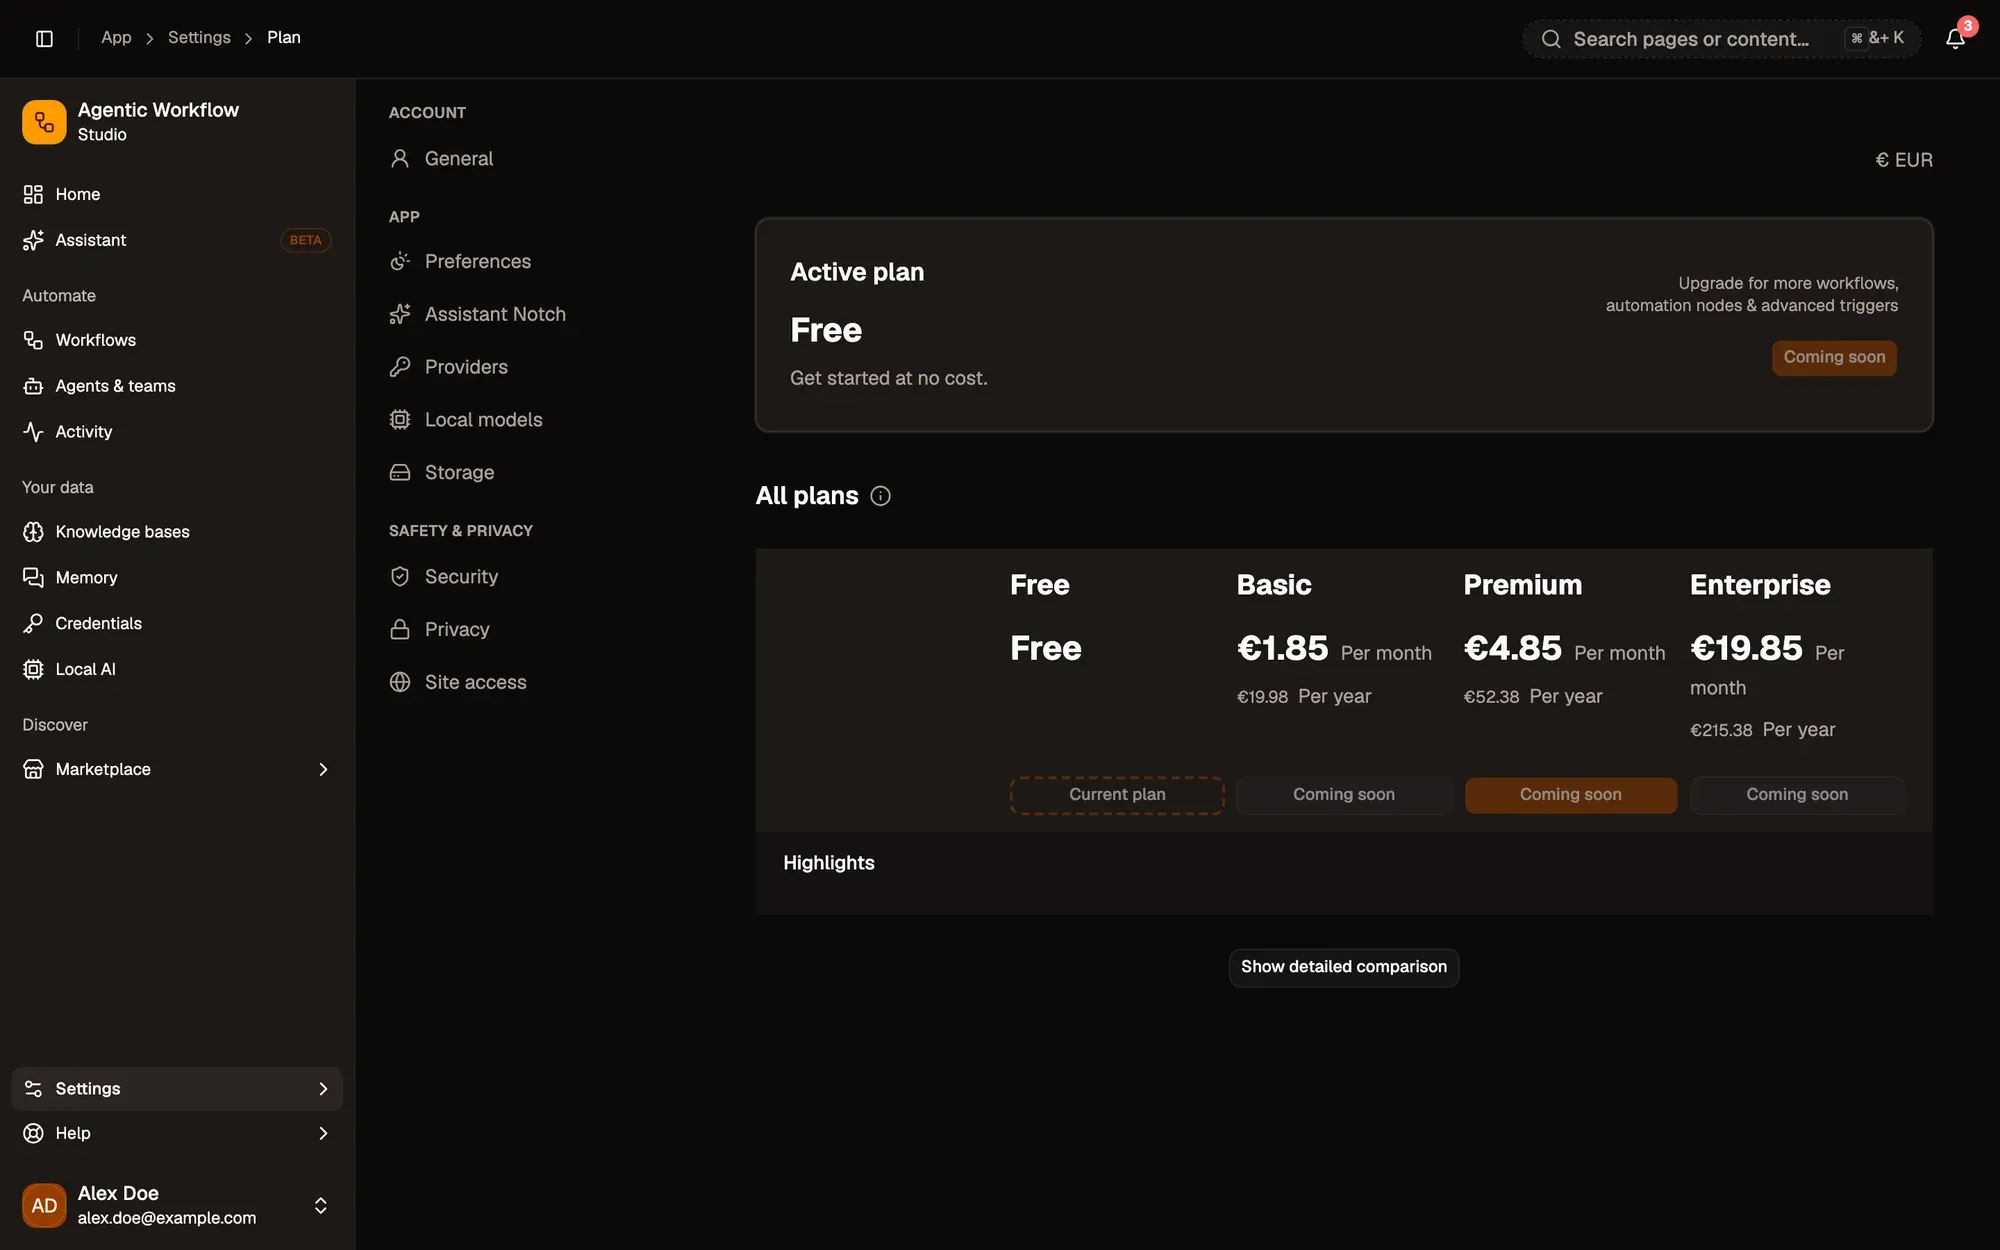Click the Agentic Workflow Studio logo
This screenshot has width=2000, height=1250.
coord(44,122)
